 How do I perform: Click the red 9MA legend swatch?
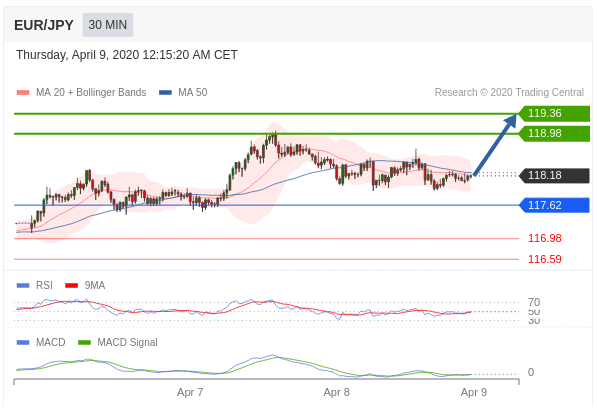[72, 286]
